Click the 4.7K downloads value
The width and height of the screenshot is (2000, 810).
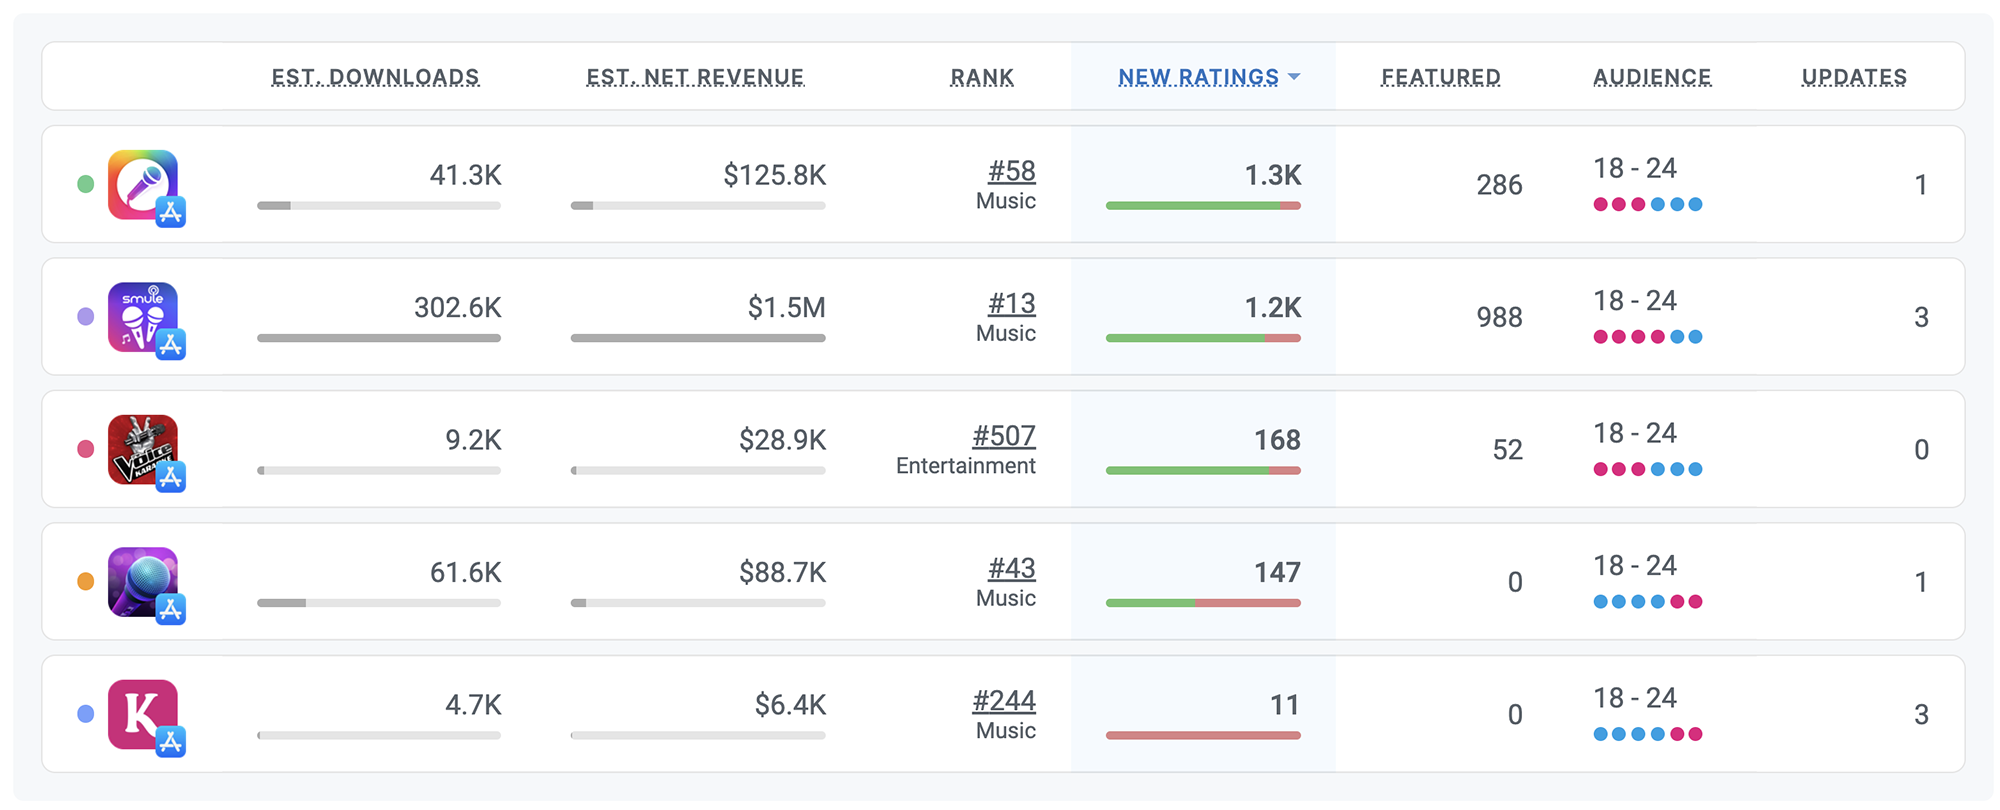coord(473,705)
